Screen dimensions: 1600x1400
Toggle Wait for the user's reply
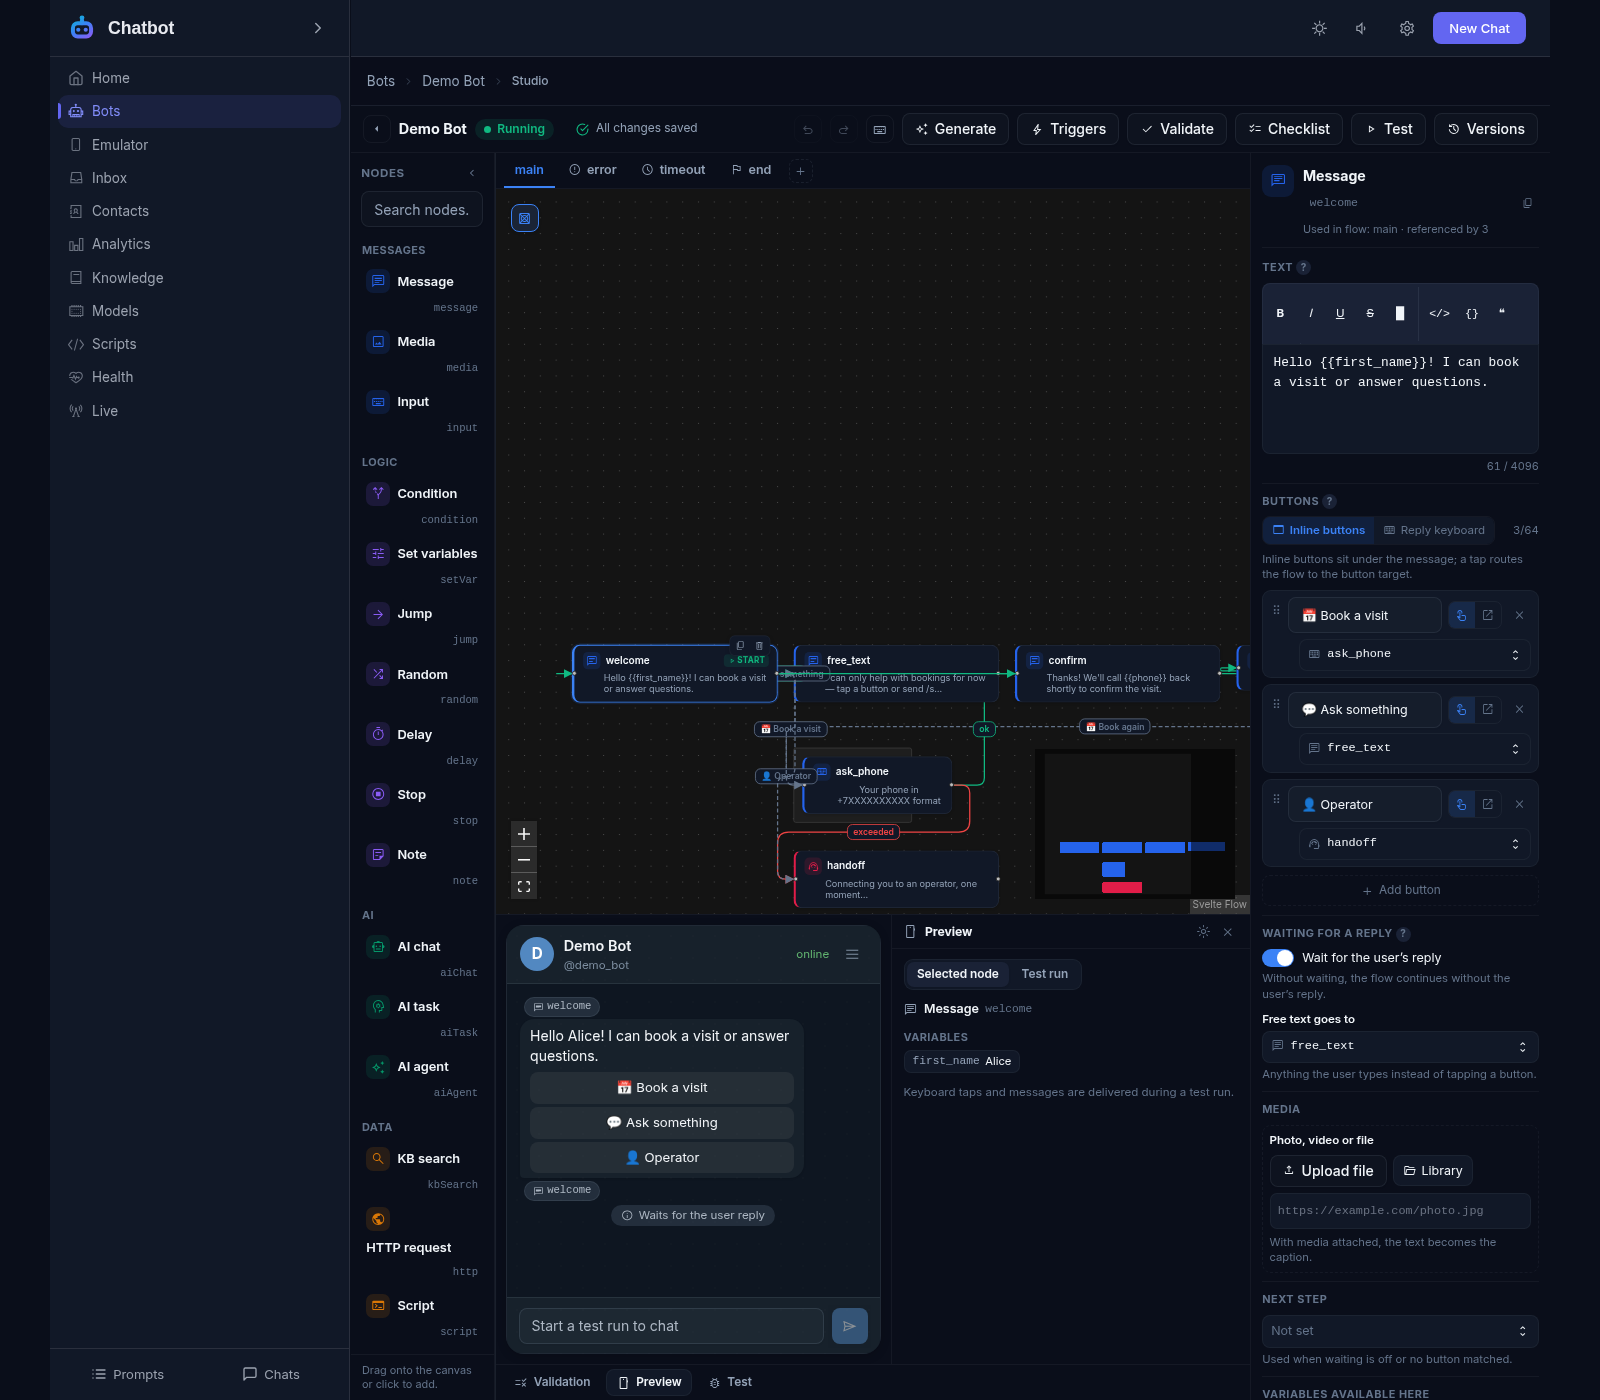click(1278, 958)
